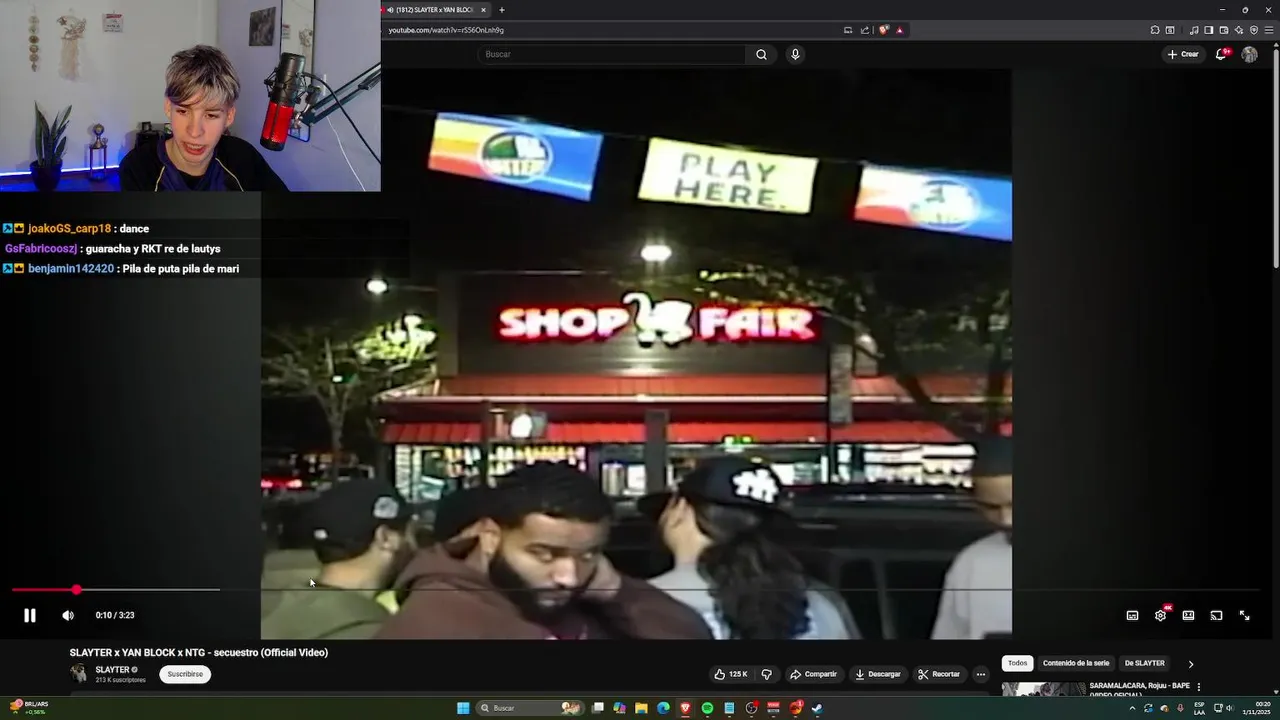This screenshot has height=720, width=1280.
Task: Switch to theater mode view
Action: tap(1188, 615)
